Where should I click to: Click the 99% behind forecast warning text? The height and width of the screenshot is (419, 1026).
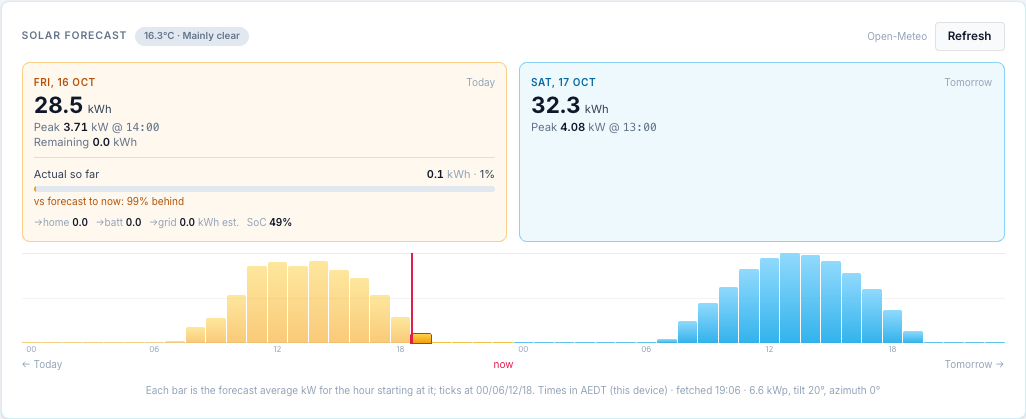[x=109, y=201]
